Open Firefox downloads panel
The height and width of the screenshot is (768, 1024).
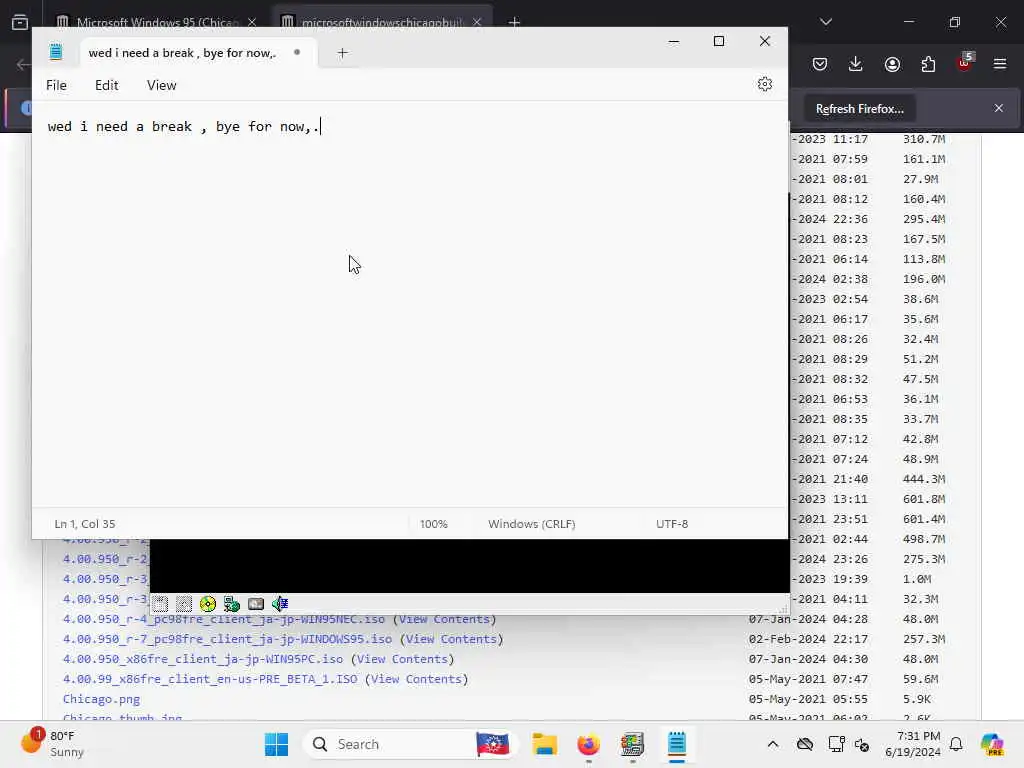coord(856,64)
